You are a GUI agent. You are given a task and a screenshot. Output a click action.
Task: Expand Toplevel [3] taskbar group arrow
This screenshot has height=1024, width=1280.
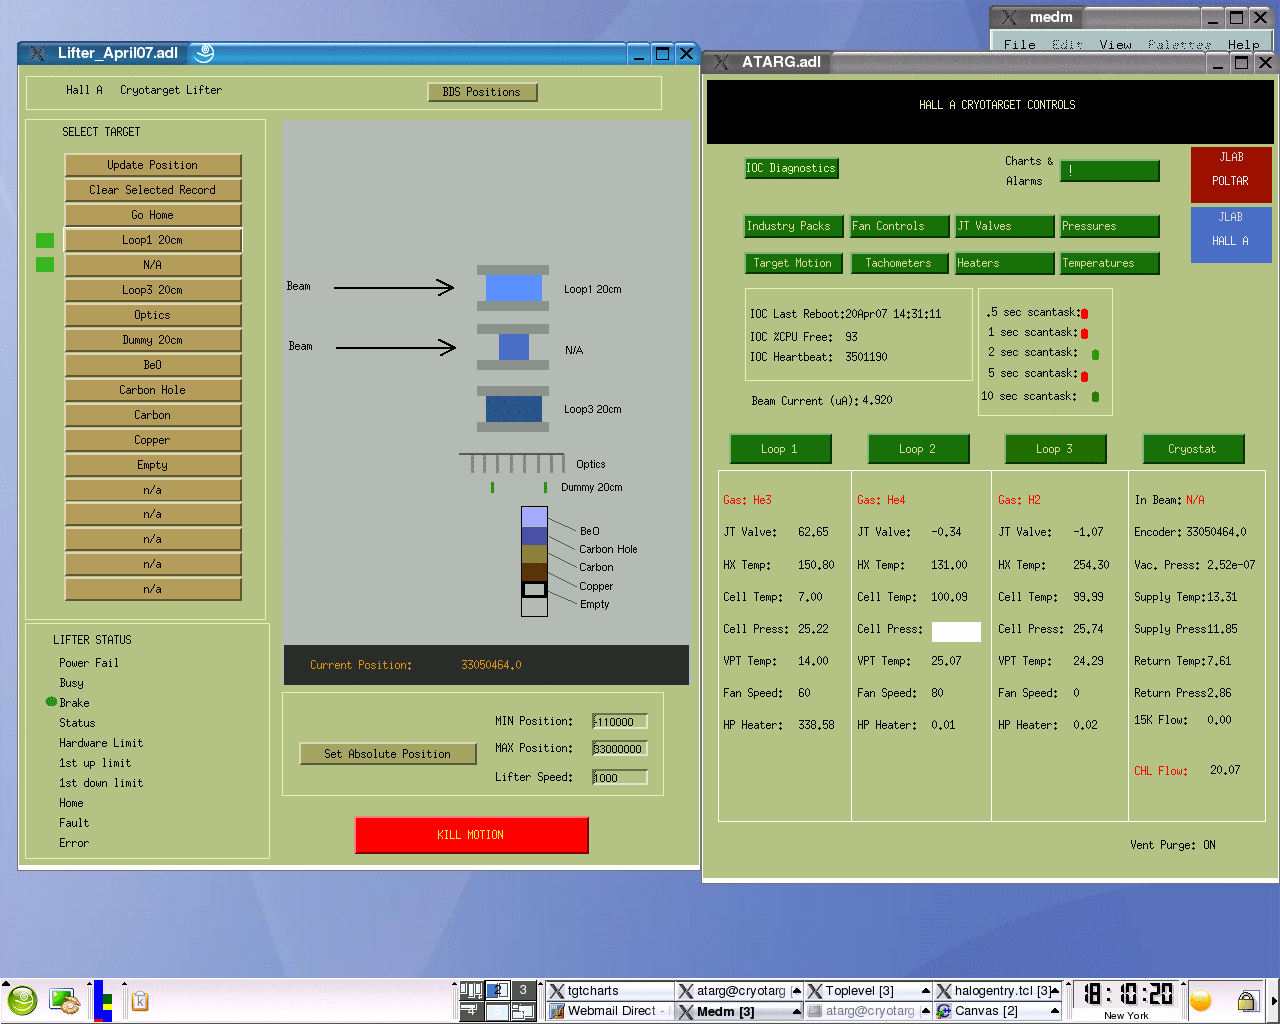pos(926,991)
